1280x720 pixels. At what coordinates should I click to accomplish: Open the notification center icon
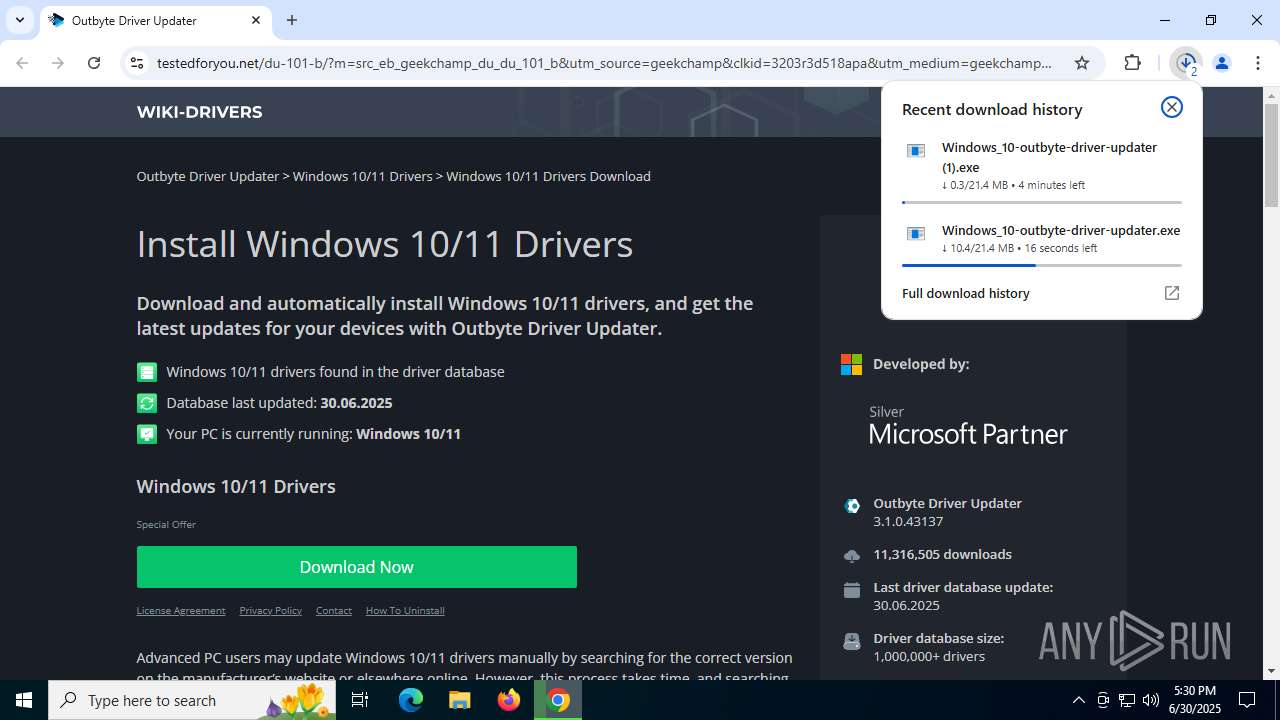click(x=1247, y=700)
